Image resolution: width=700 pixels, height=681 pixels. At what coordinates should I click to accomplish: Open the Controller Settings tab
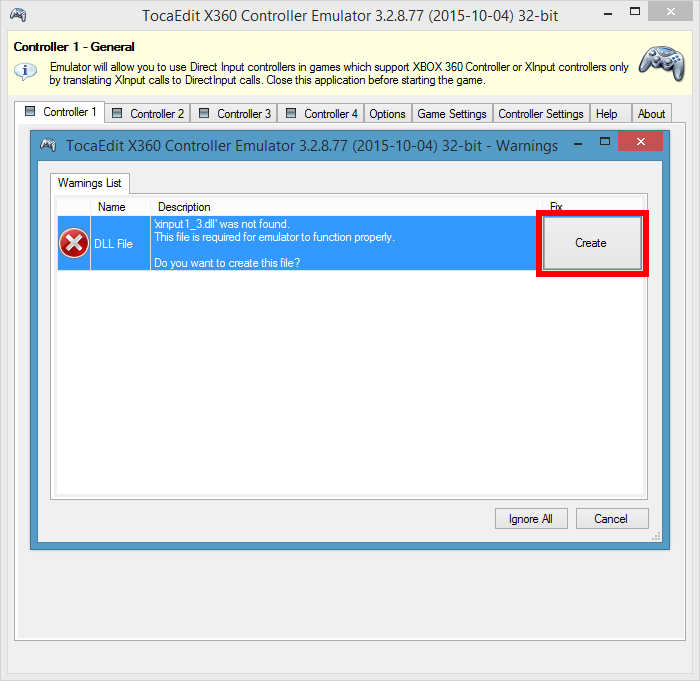click(541, 113)
